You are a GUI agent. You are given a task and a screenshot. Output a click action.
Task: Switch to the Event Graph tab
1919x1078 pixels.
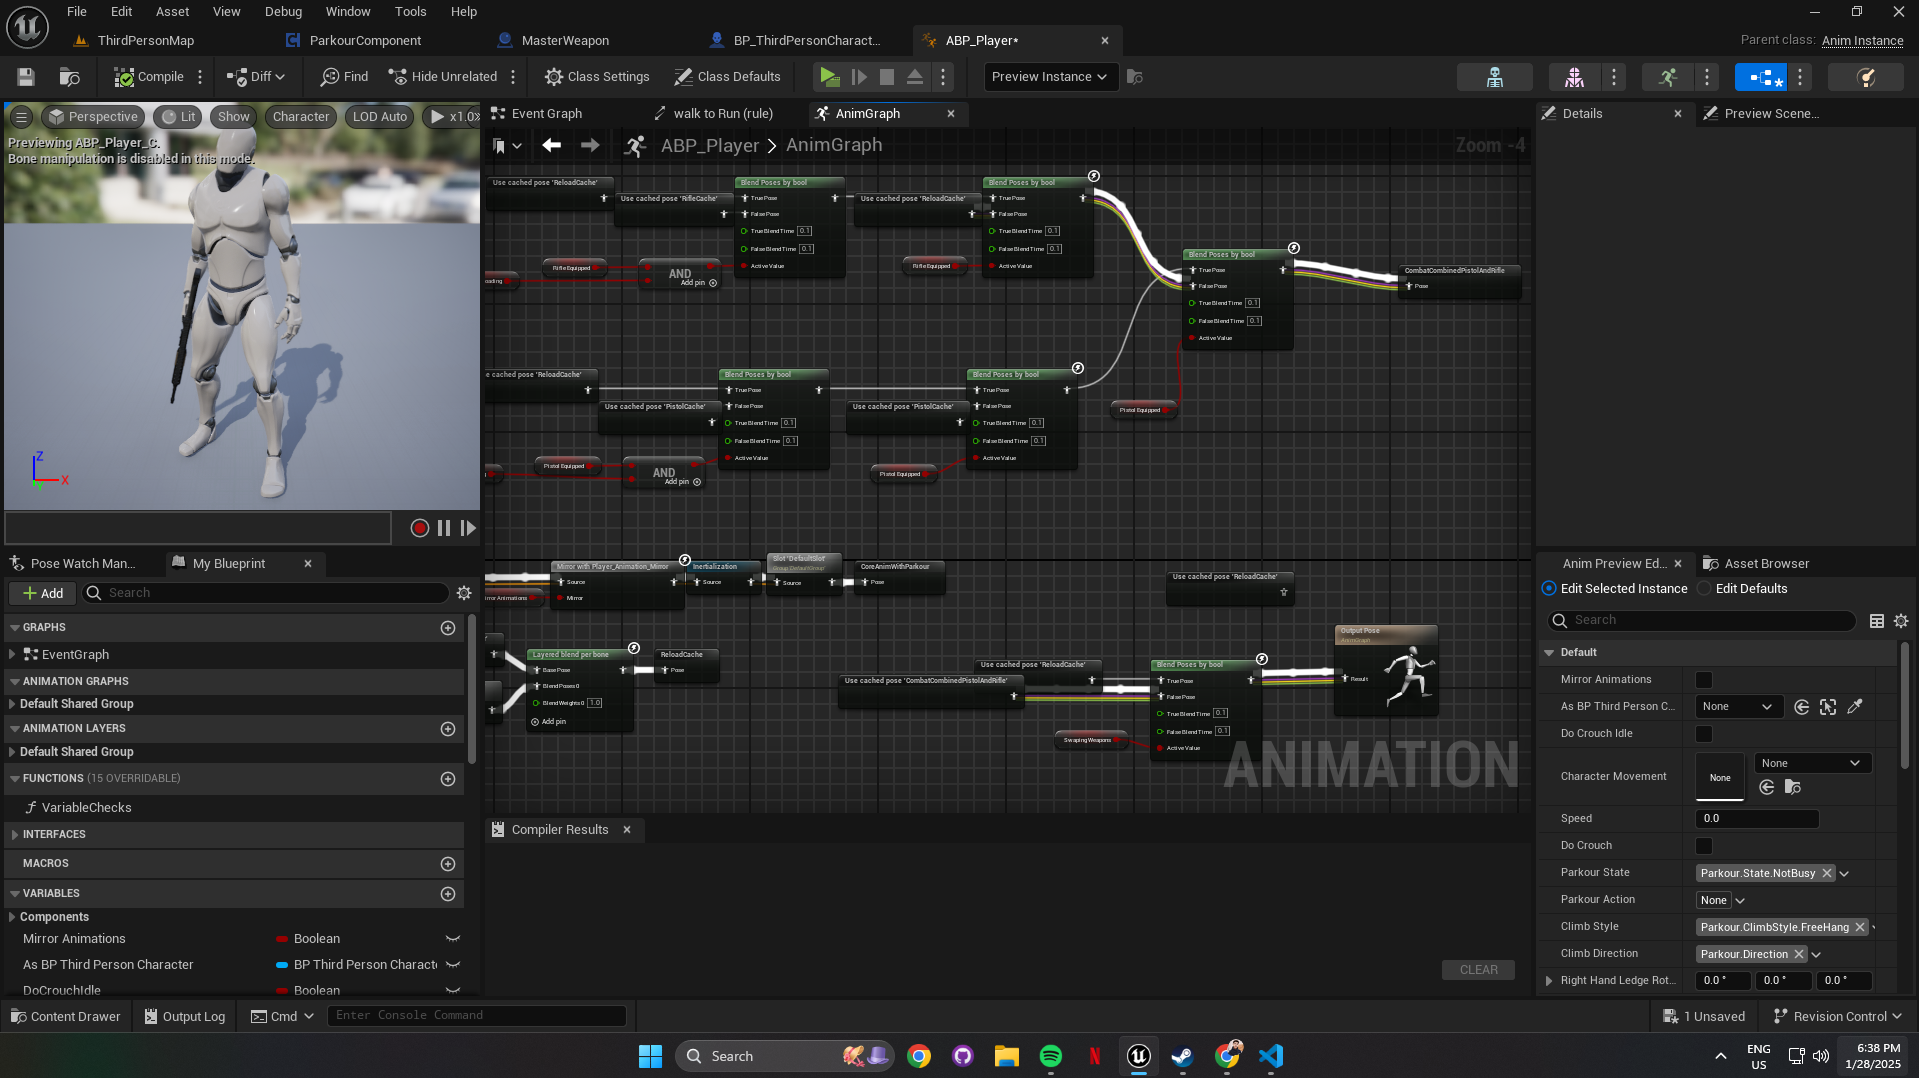click(546, 114)
